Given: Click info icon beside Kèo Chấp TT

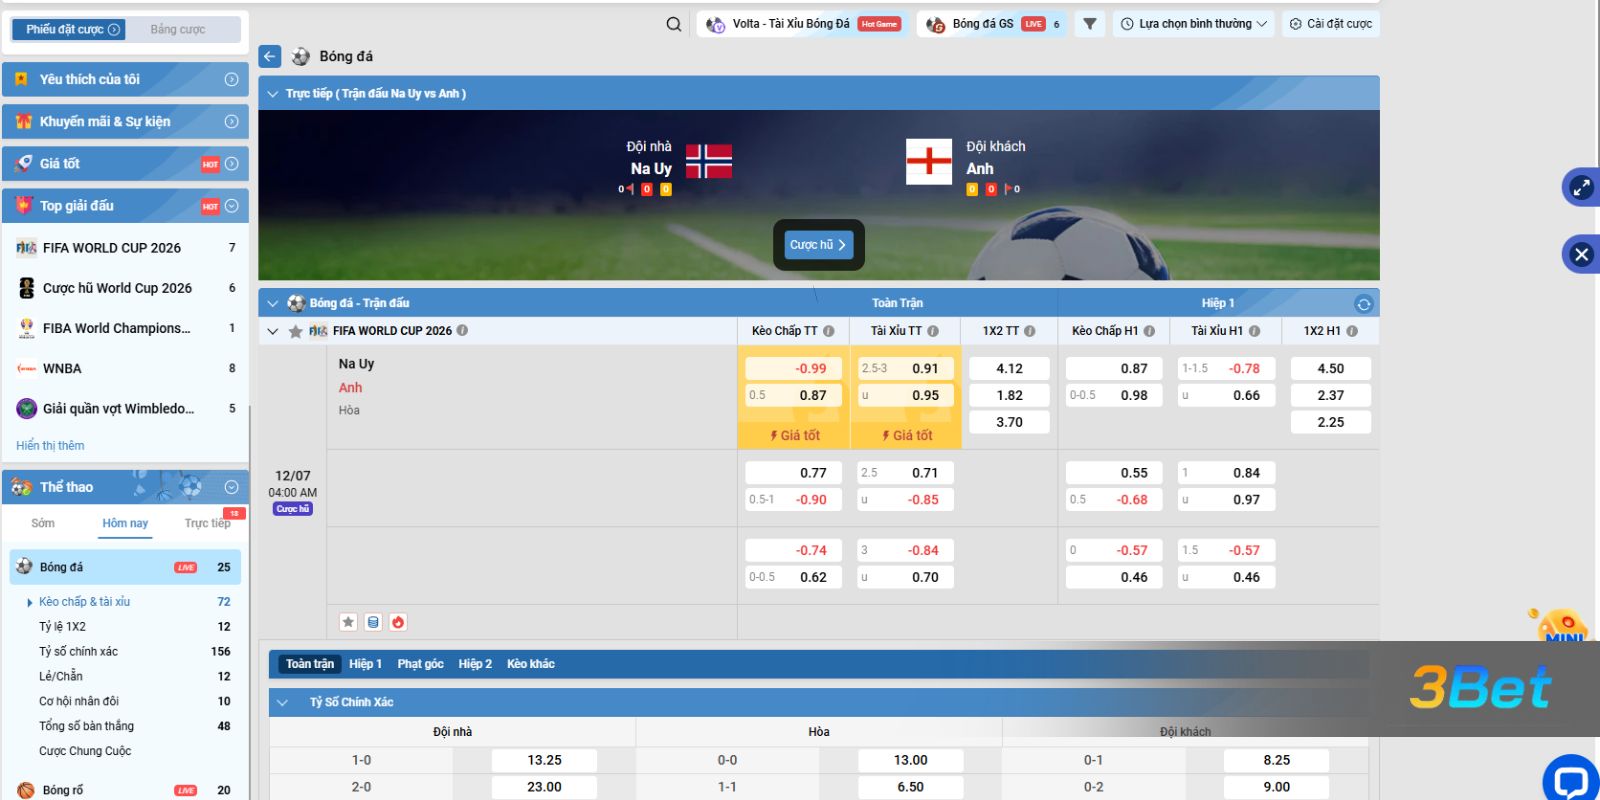Looking at the screenshot, I should coord(828,331).
